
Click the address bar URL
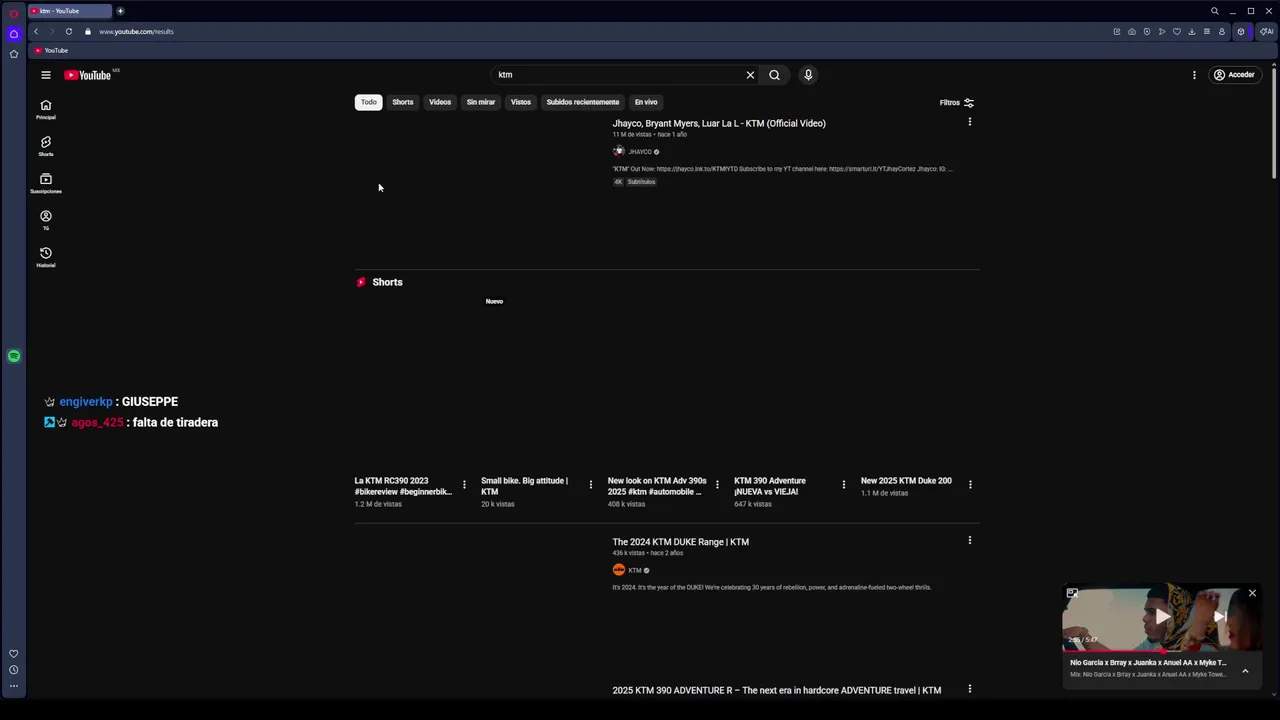(x=136, y=32)
